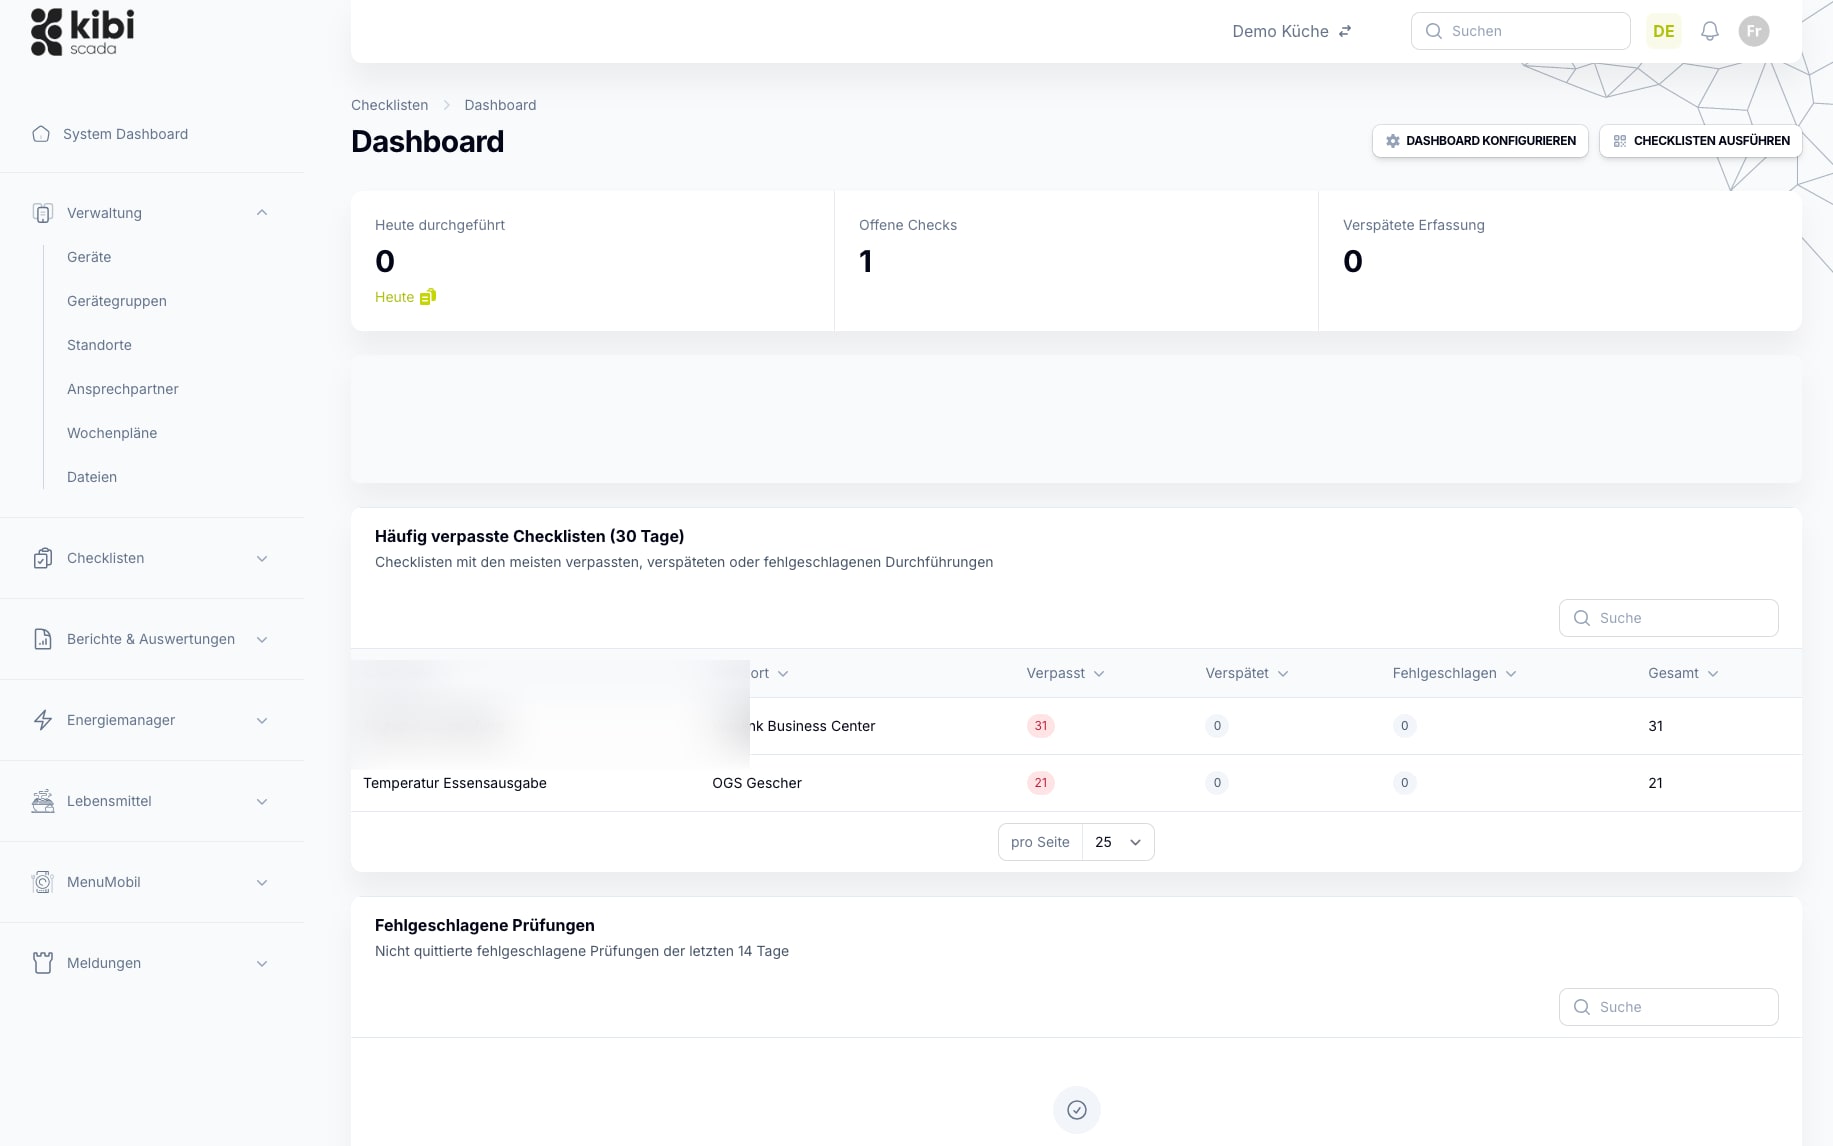Focus Suche field in Fehlgeschlagene Prüfungen
This screenshot has width=1833, height=1146.
[1669, 1007]
